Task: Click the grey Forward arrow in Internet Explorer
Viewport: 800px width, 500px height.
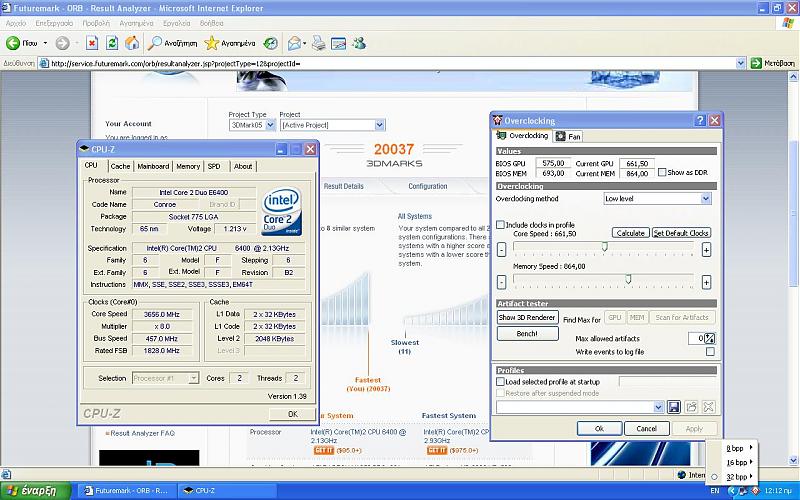Action: point(62,43)
